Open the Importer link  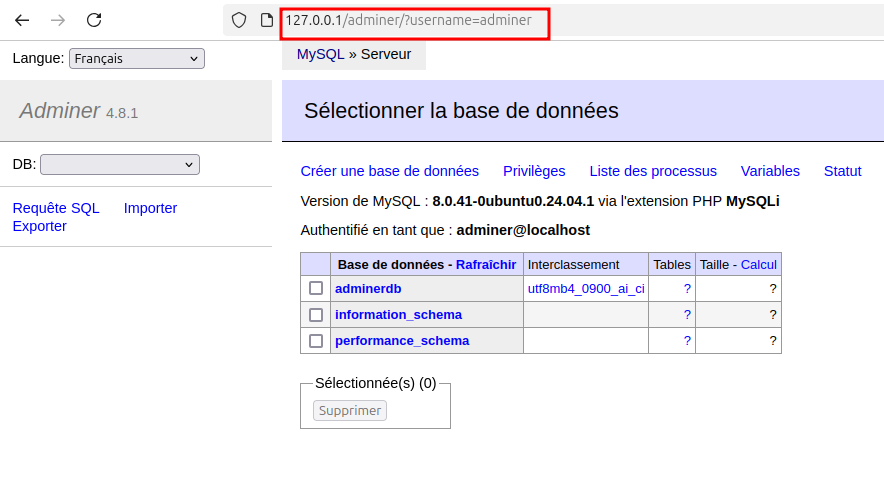tap(150, 208)
